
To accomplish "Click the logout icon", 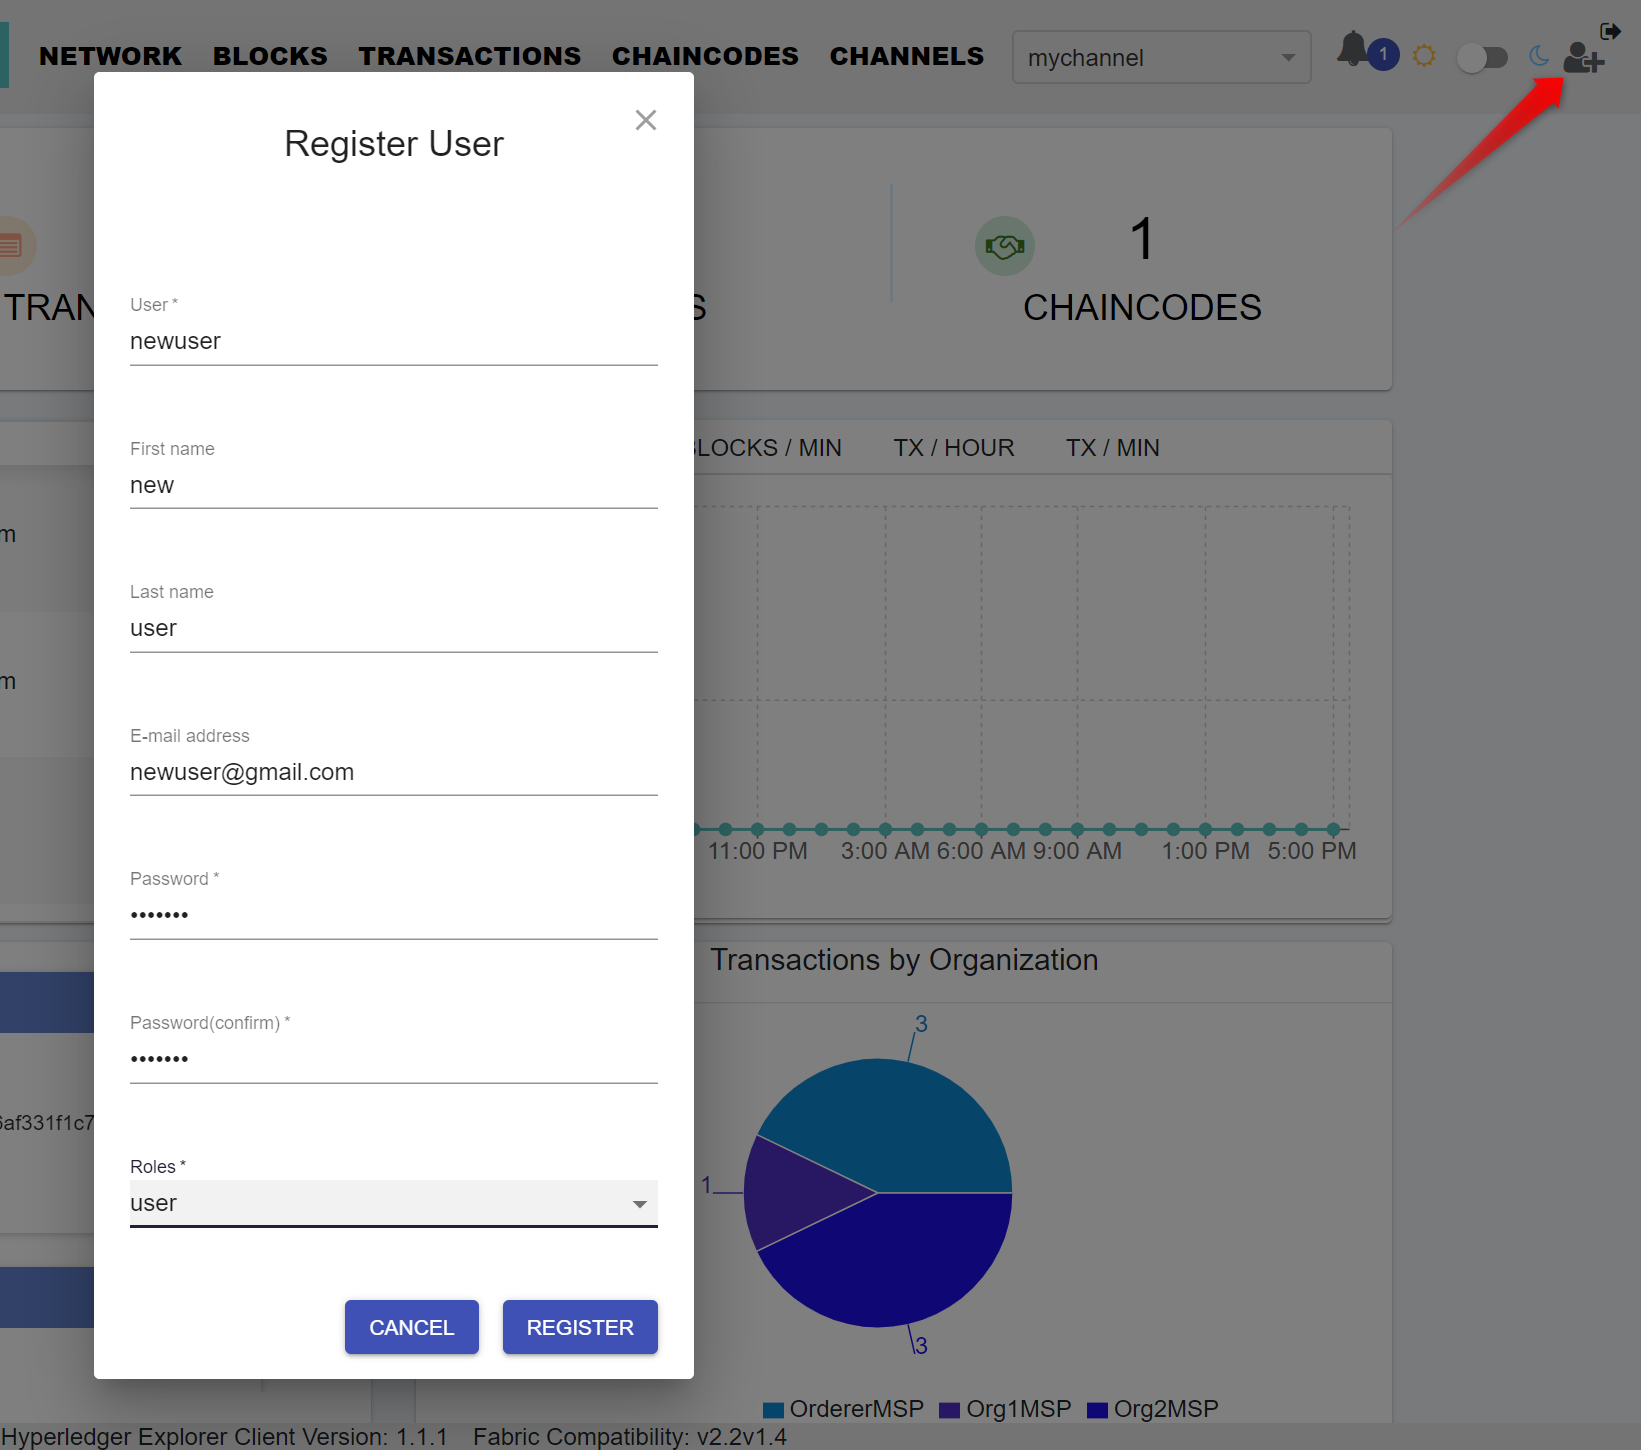I will [1610, 31].
